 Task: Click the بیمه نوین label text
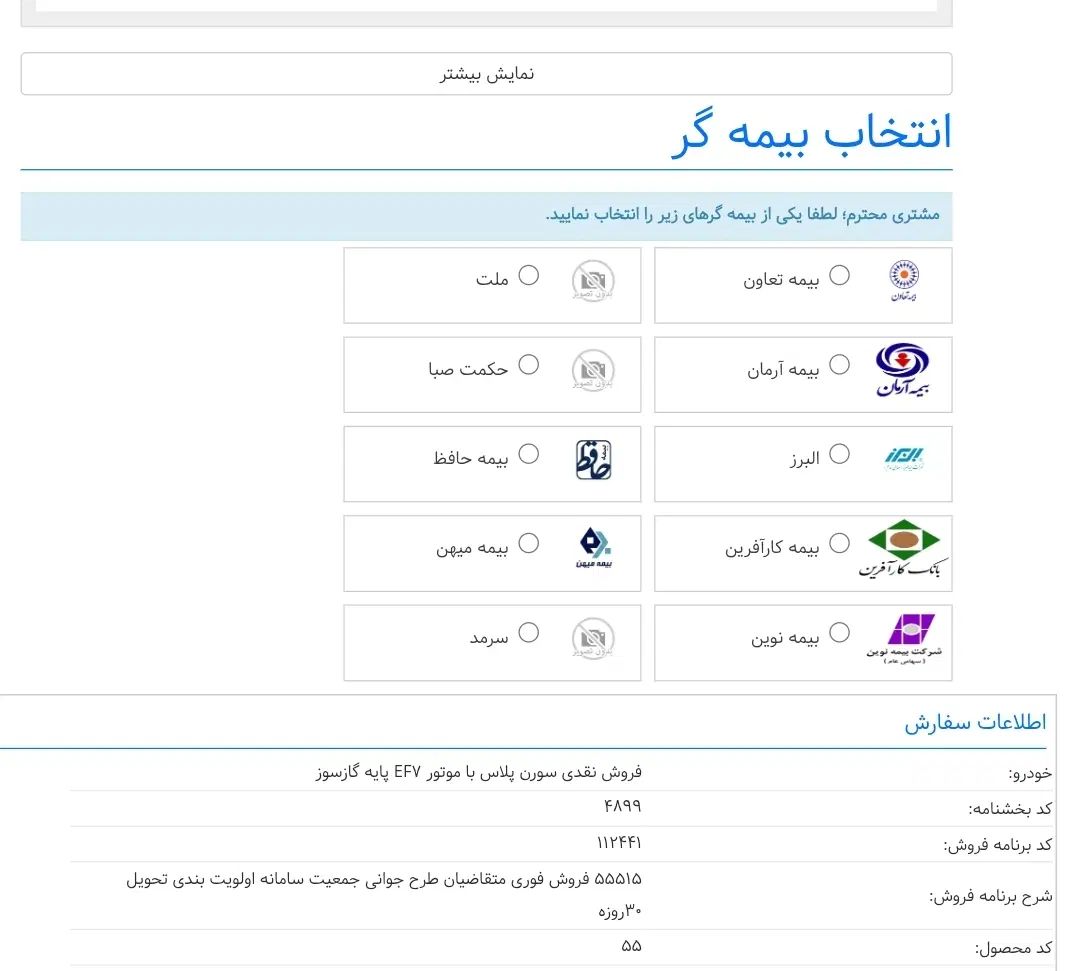(785, 638)
